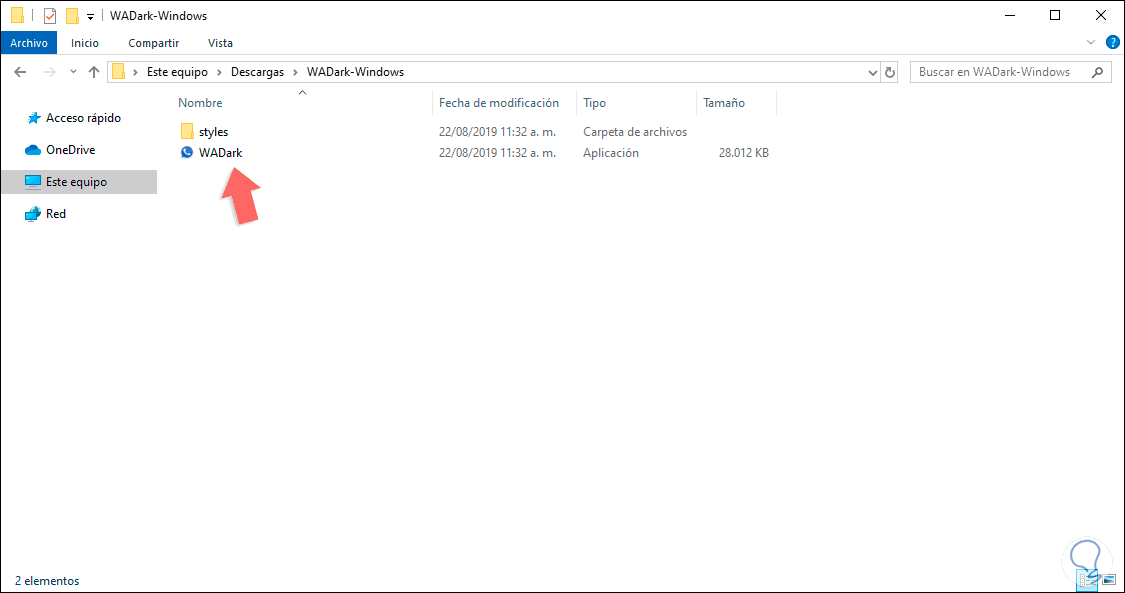Open the recent locations dropdown arrow

[x=72, y=72]
